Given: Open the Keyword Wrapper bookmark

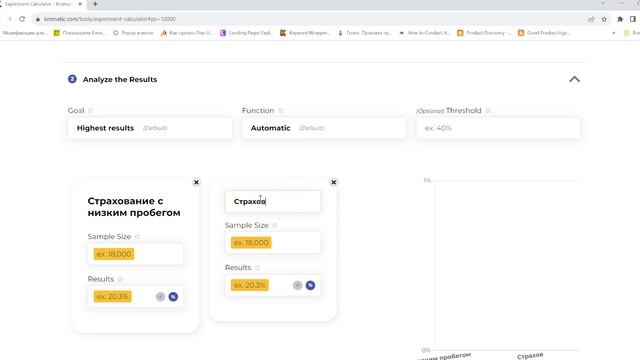Looking at the screenshot, I should tap(306, 33).
